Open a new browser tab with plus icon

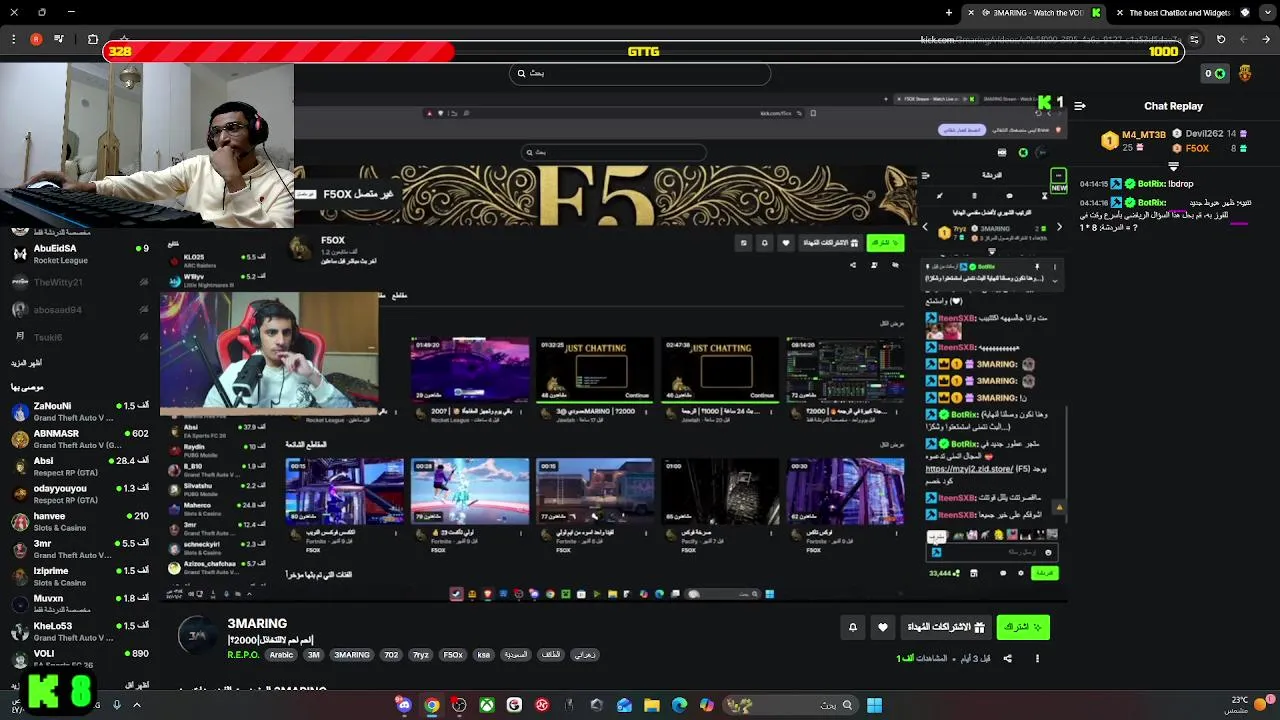(949, 13)
